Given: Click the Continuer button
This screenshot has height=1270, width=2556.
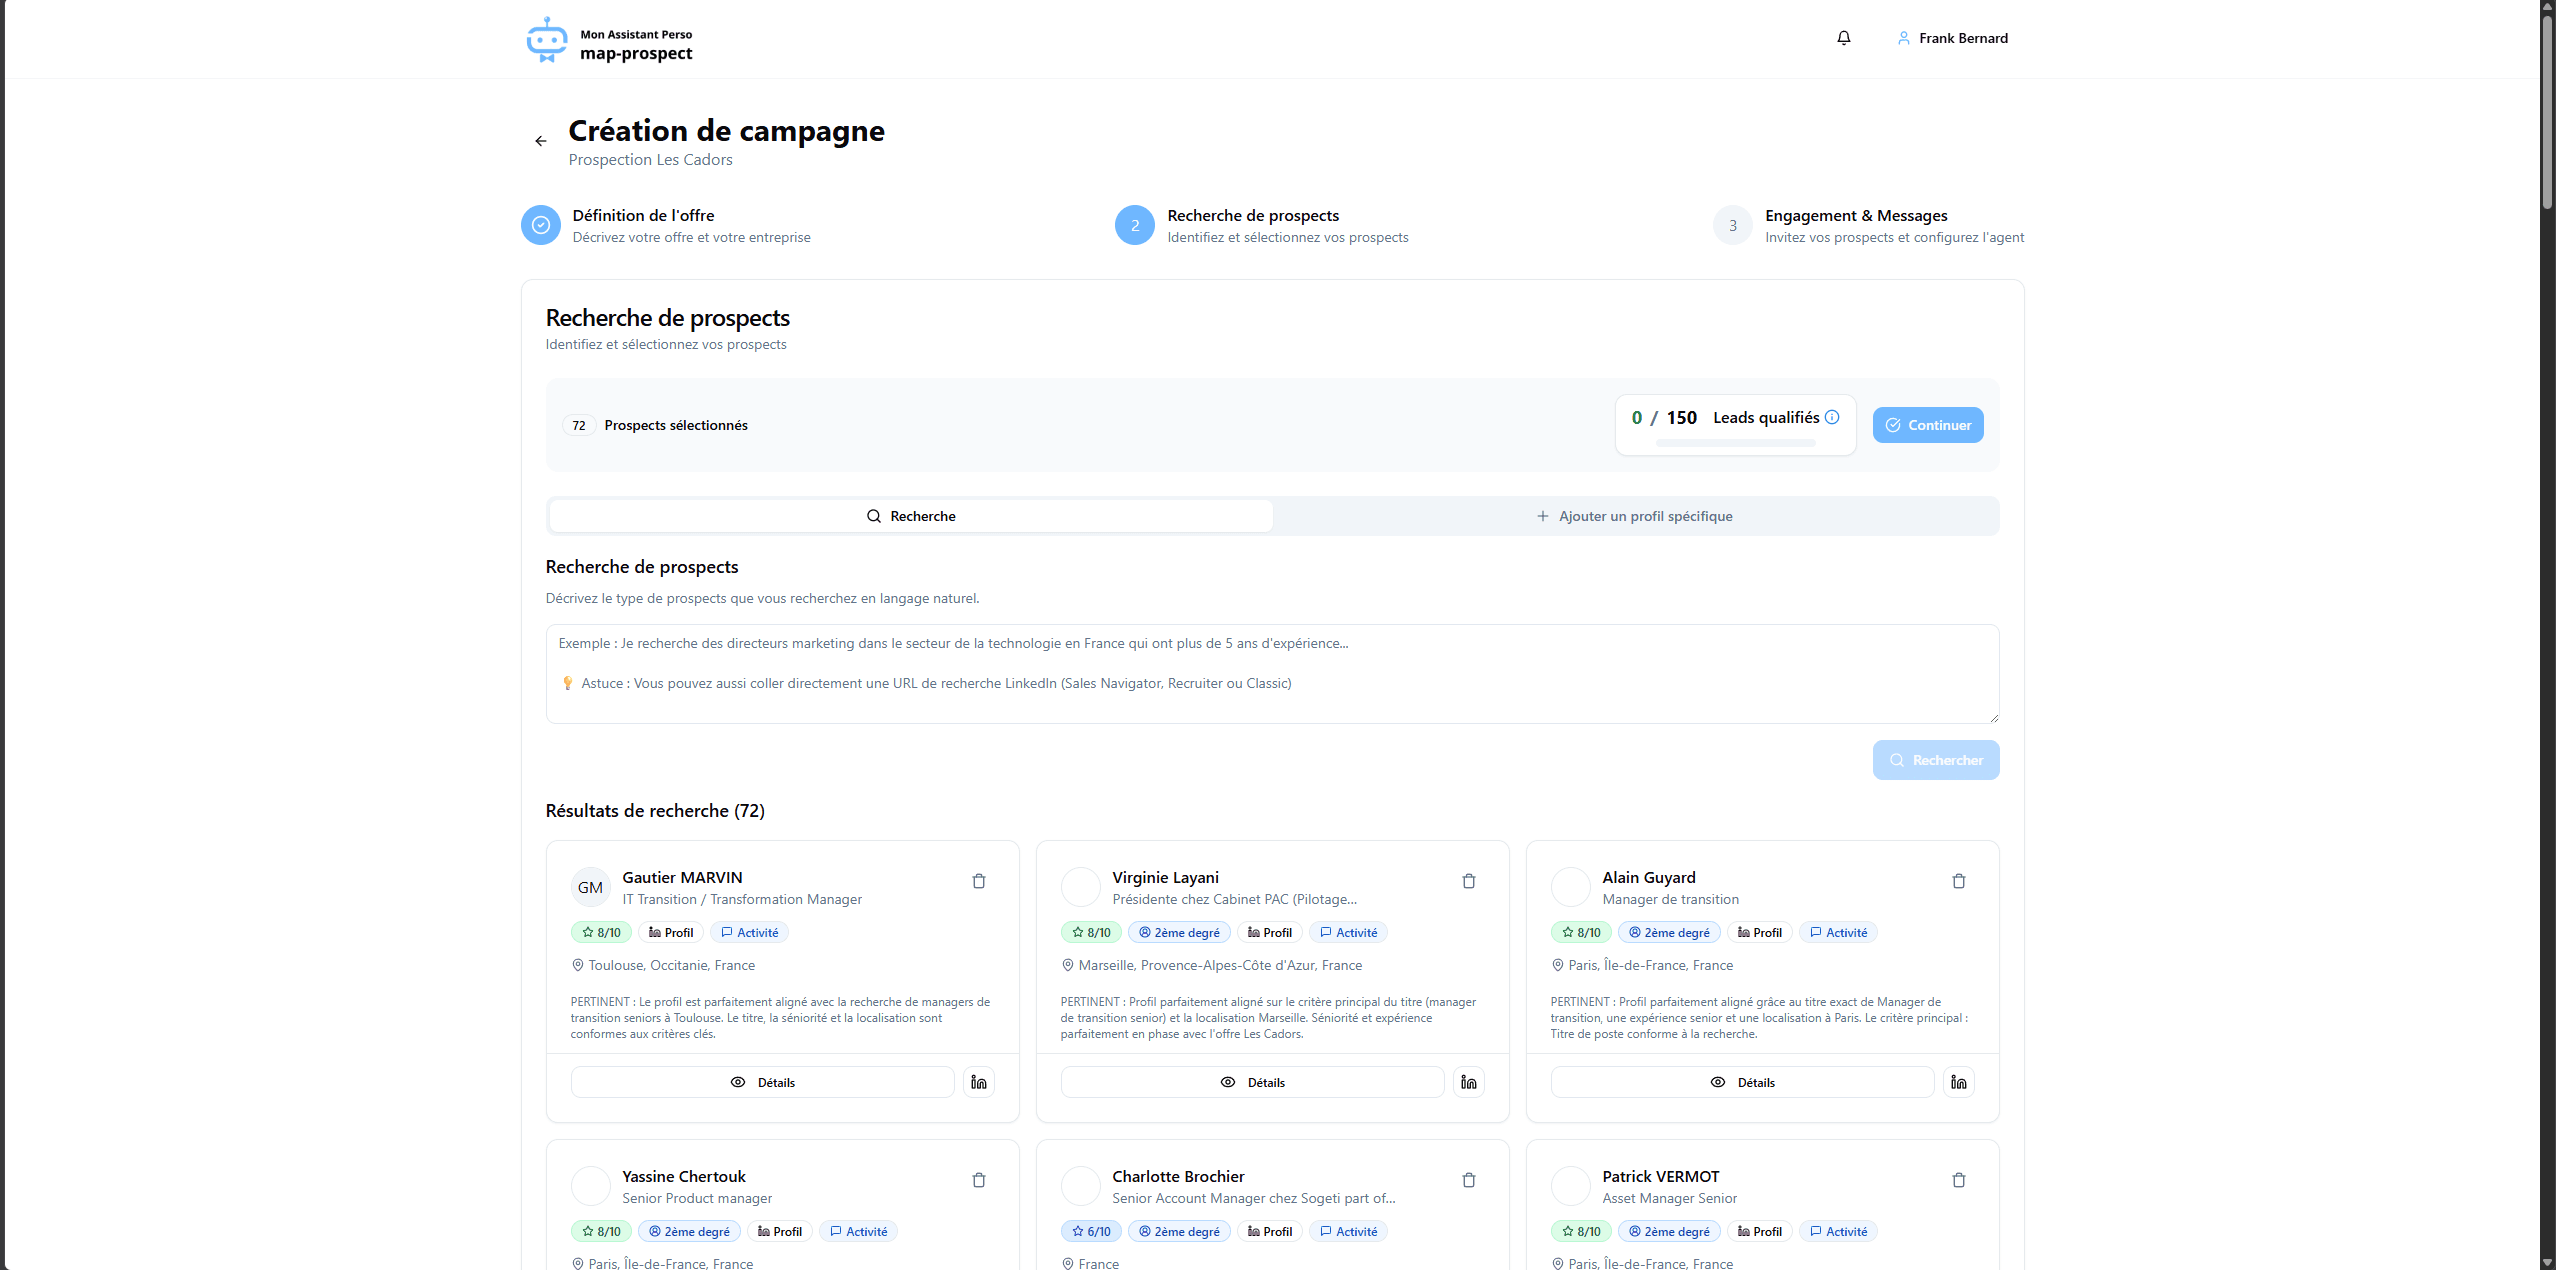Looking at the screenshot, I should [1928, 425].
